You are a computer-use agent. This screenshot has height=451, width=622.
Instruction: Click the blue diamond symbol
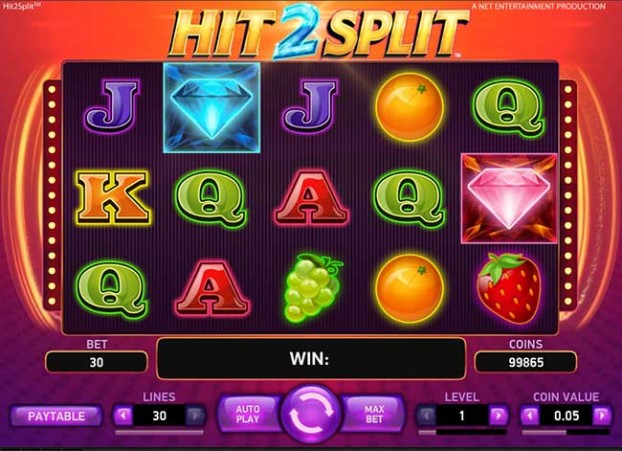(x=212, y=108)
